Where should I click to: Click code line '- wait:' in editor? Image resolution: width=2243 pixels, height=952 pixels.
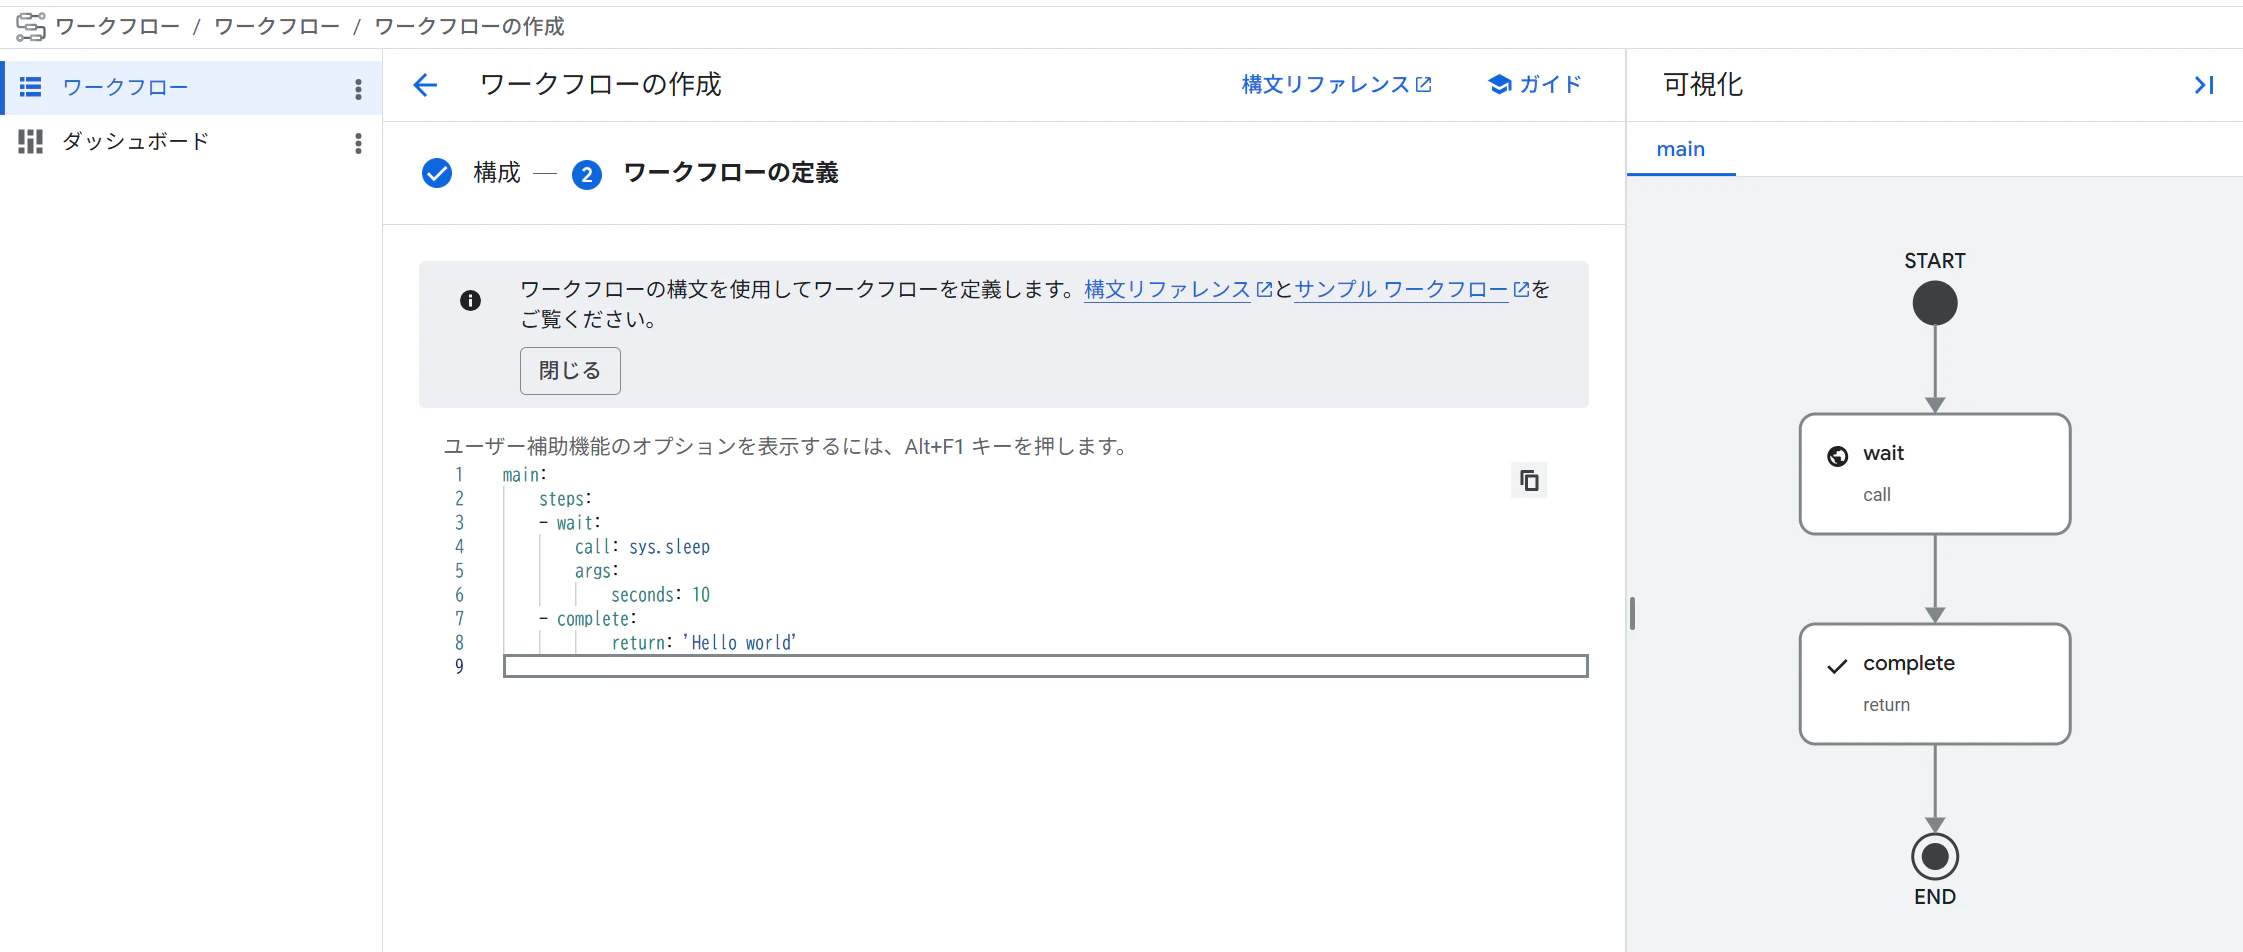pos(570,523)
